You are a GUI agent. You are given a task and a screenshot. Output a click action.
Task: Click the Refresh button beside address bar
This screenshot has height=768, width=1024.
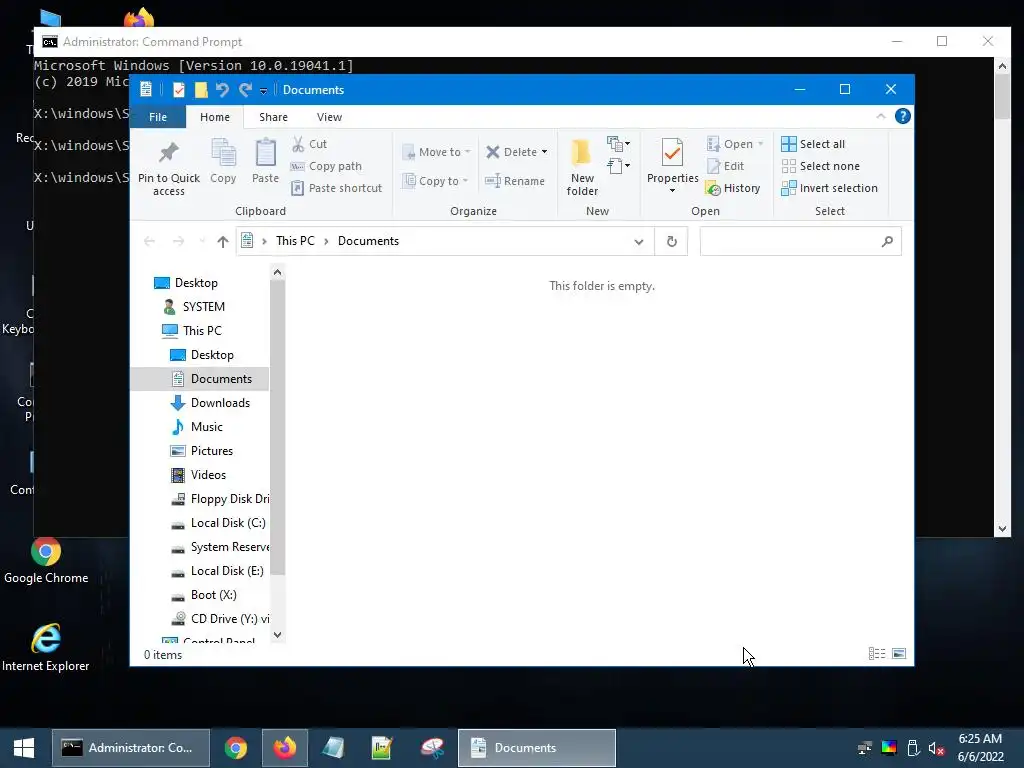click(671, 242)
